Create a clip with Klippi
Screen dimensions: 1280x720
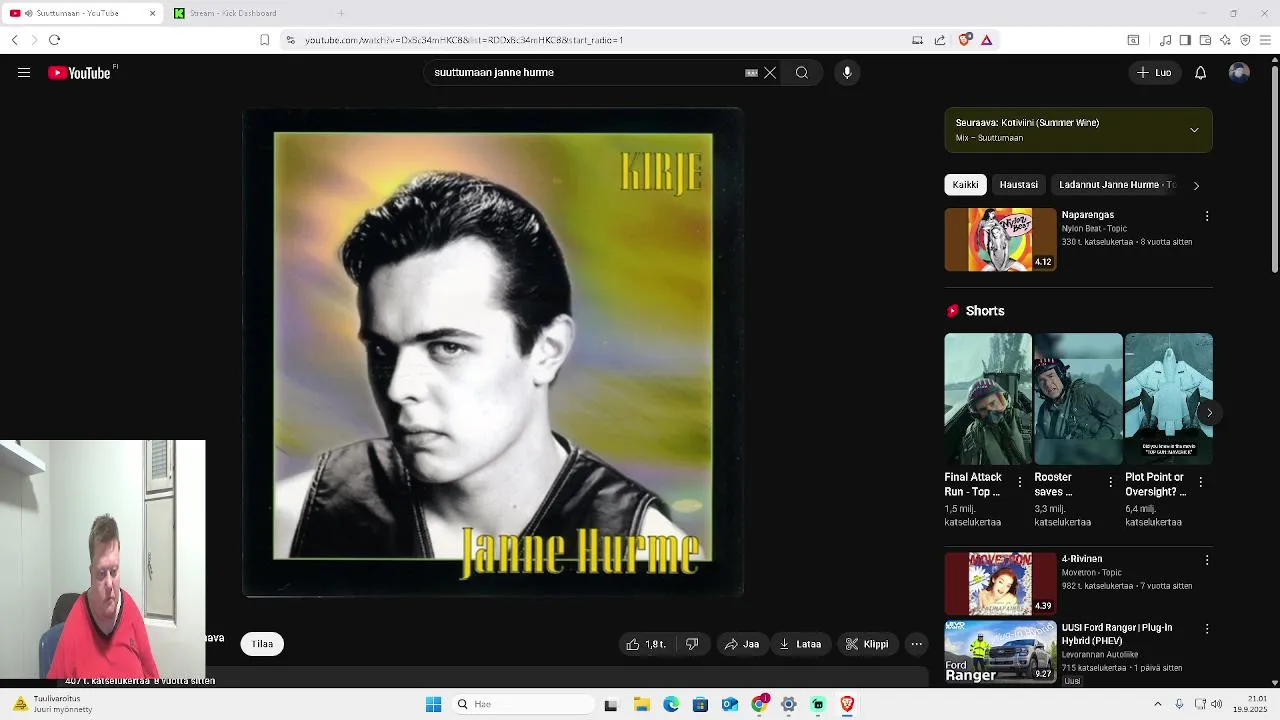[867, 644]
